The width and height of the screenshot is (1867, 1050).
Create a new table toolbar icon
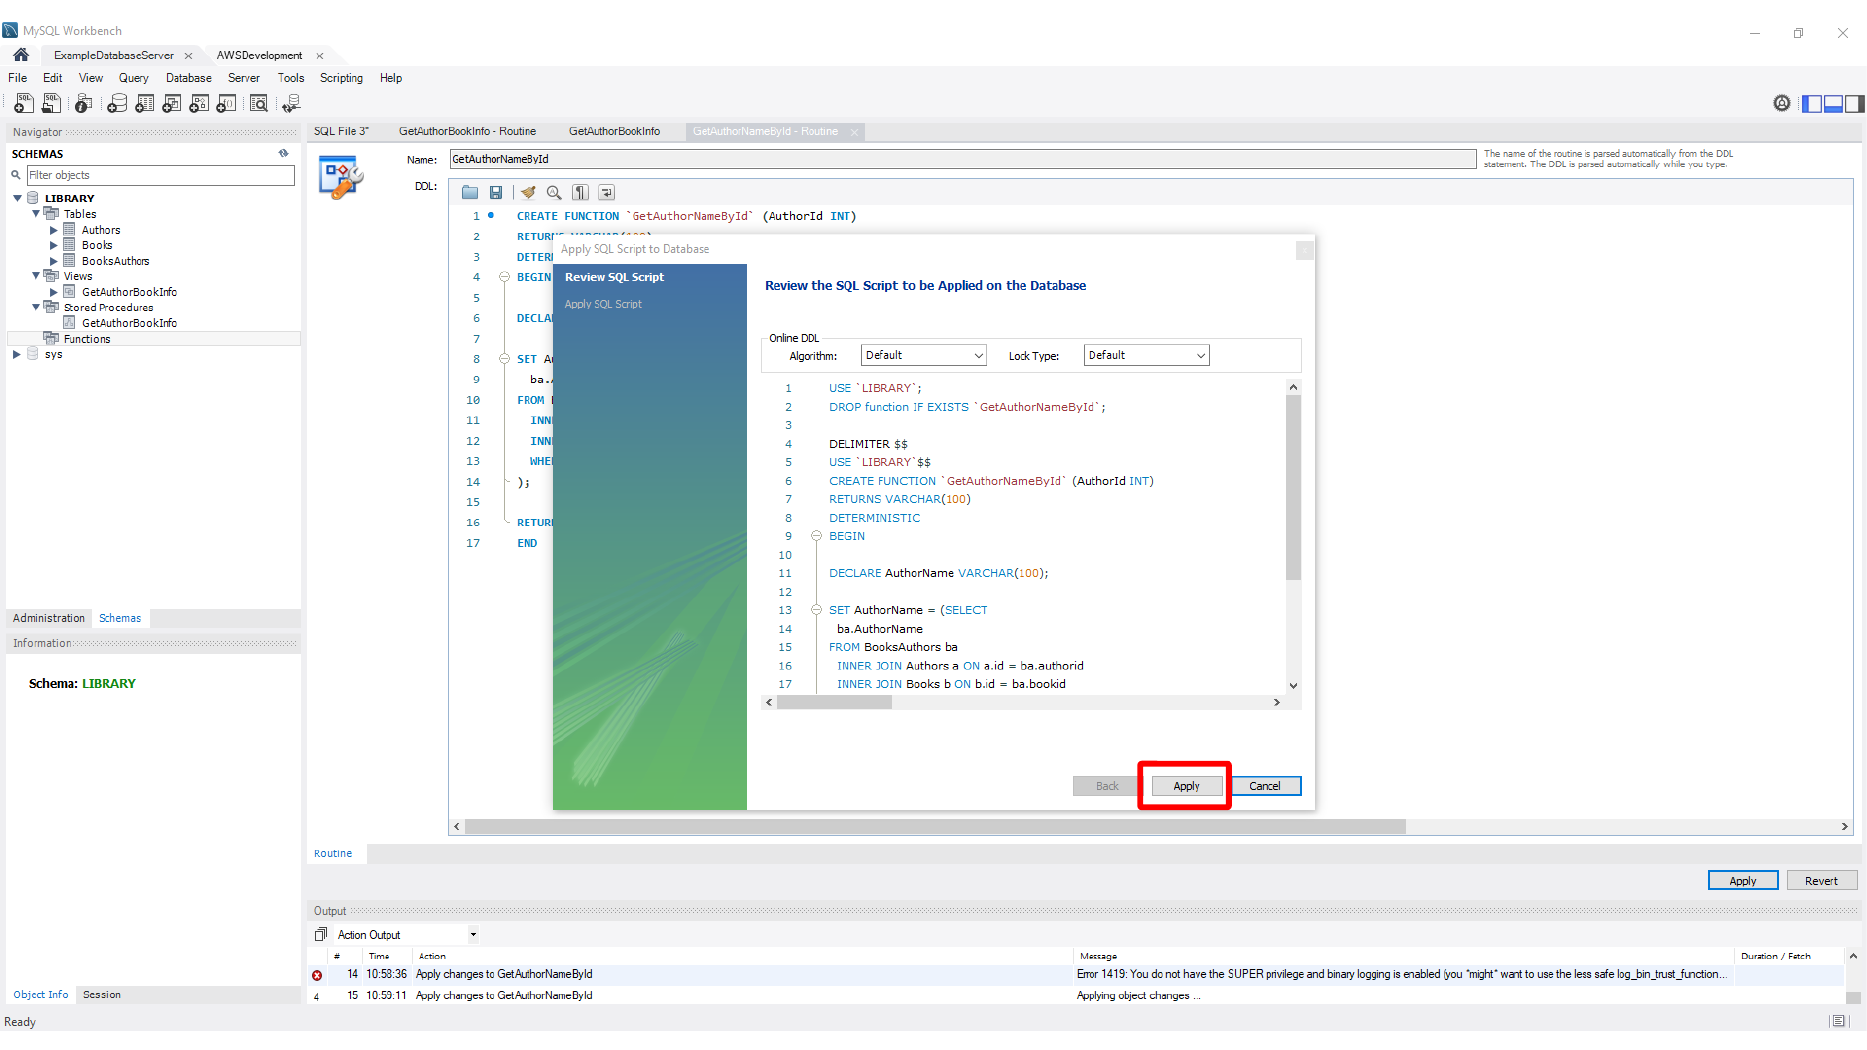(x=145, y=103)
